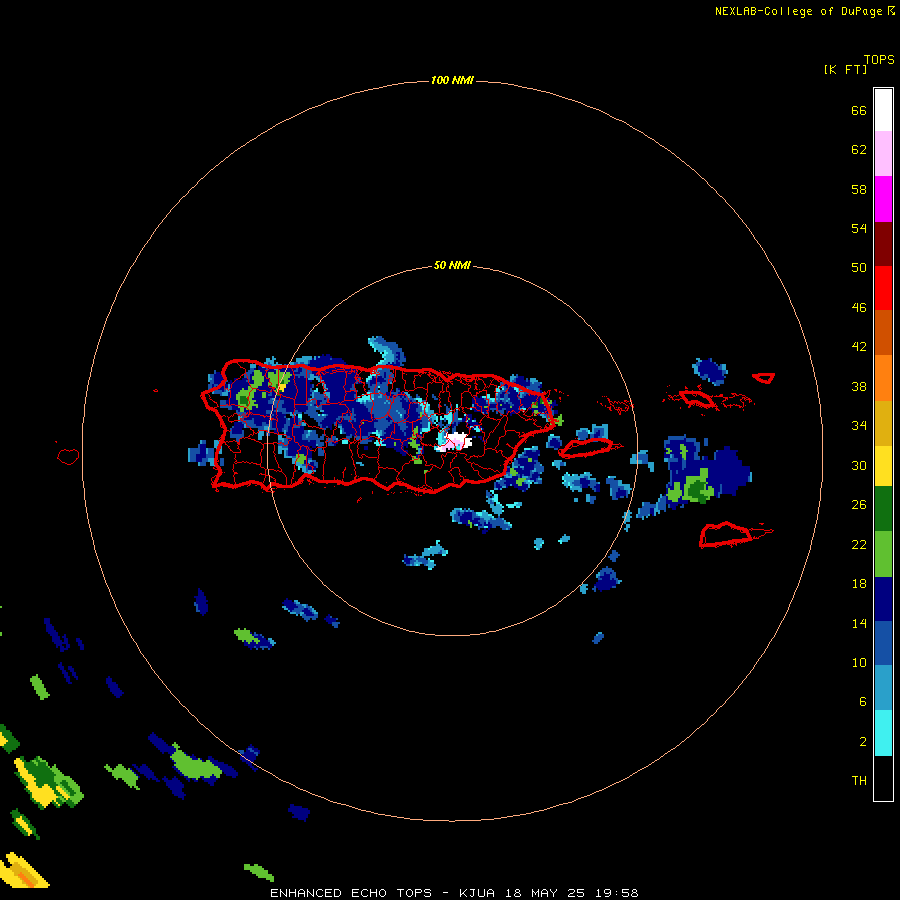Image resolution: width=900 pixels, height=900 pixels.
Task: Click the TOPS legend title
Action: 879,60
